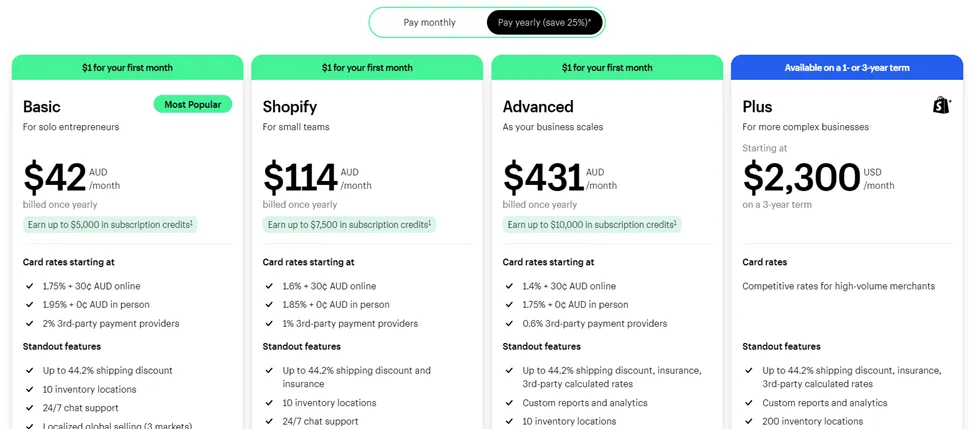Click the checkmark beside 2% 3rd-party payment providers

coord(30,324)
